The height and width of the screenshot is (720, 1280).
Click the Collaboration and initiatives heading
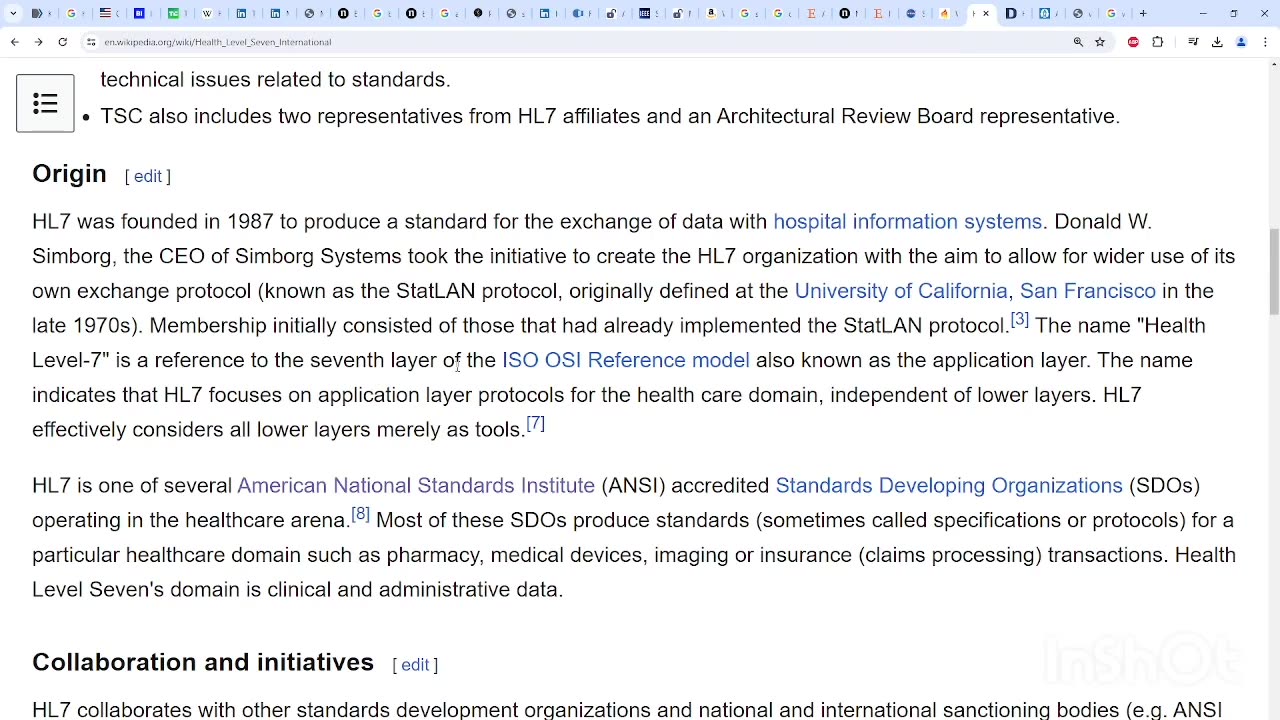point(203,662)
